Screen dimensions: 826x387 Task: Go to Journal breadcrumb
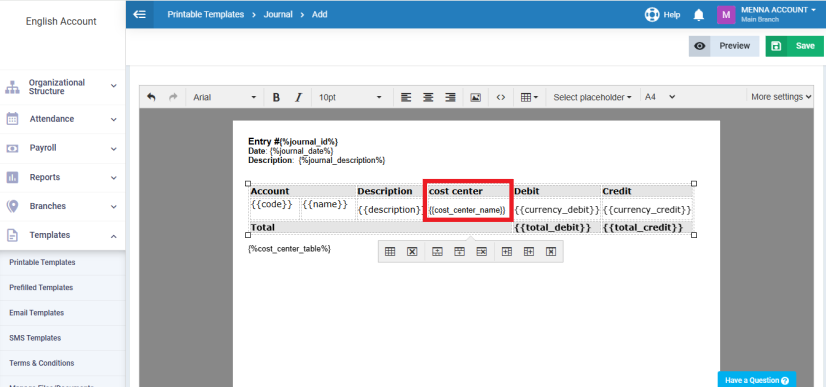tap(278, 15)
